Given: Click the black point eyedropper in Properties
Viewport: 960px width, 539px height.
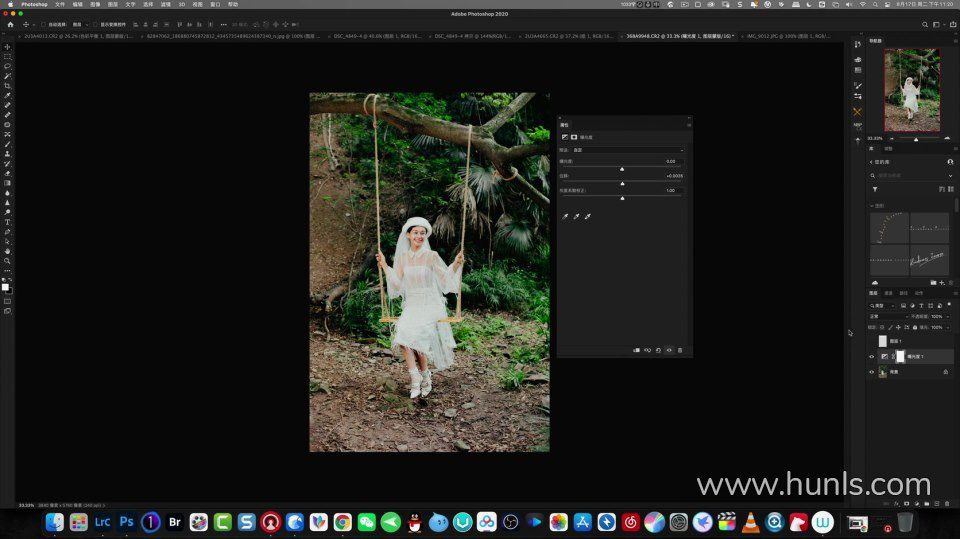Looking at the screenshot, I should pos(565,216).
